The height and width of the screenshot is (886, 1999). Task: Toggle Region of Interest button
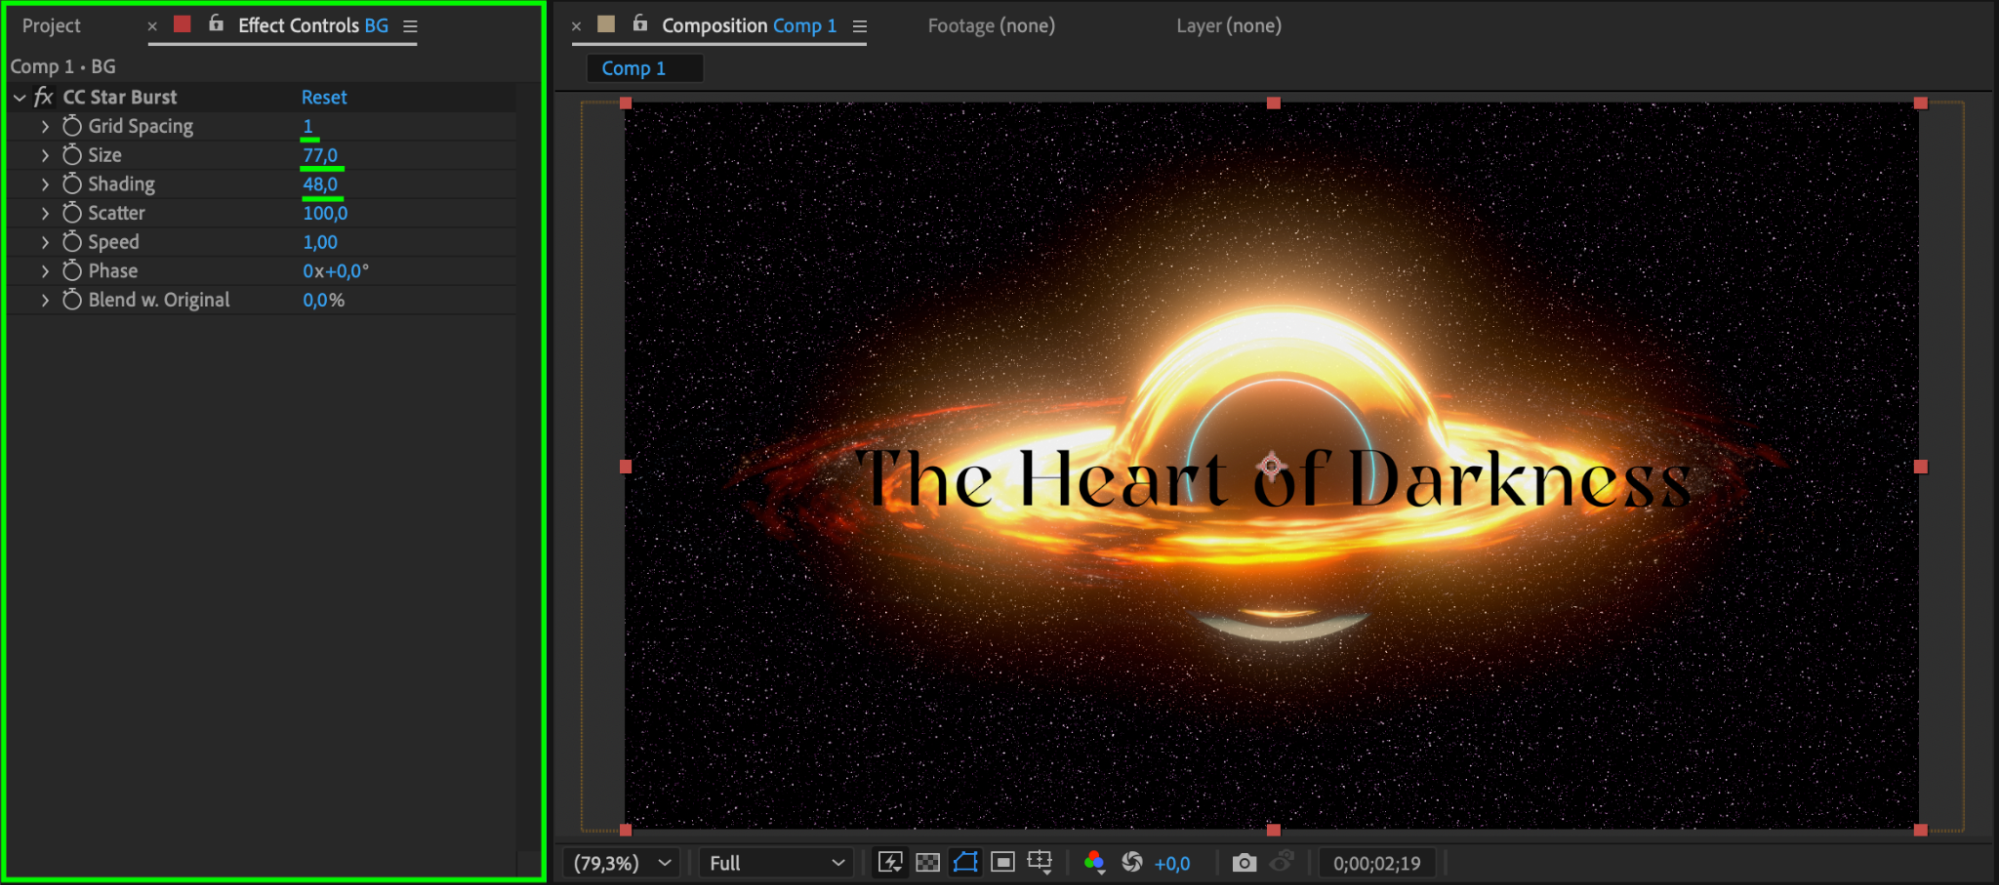(x=1003, y=862)
